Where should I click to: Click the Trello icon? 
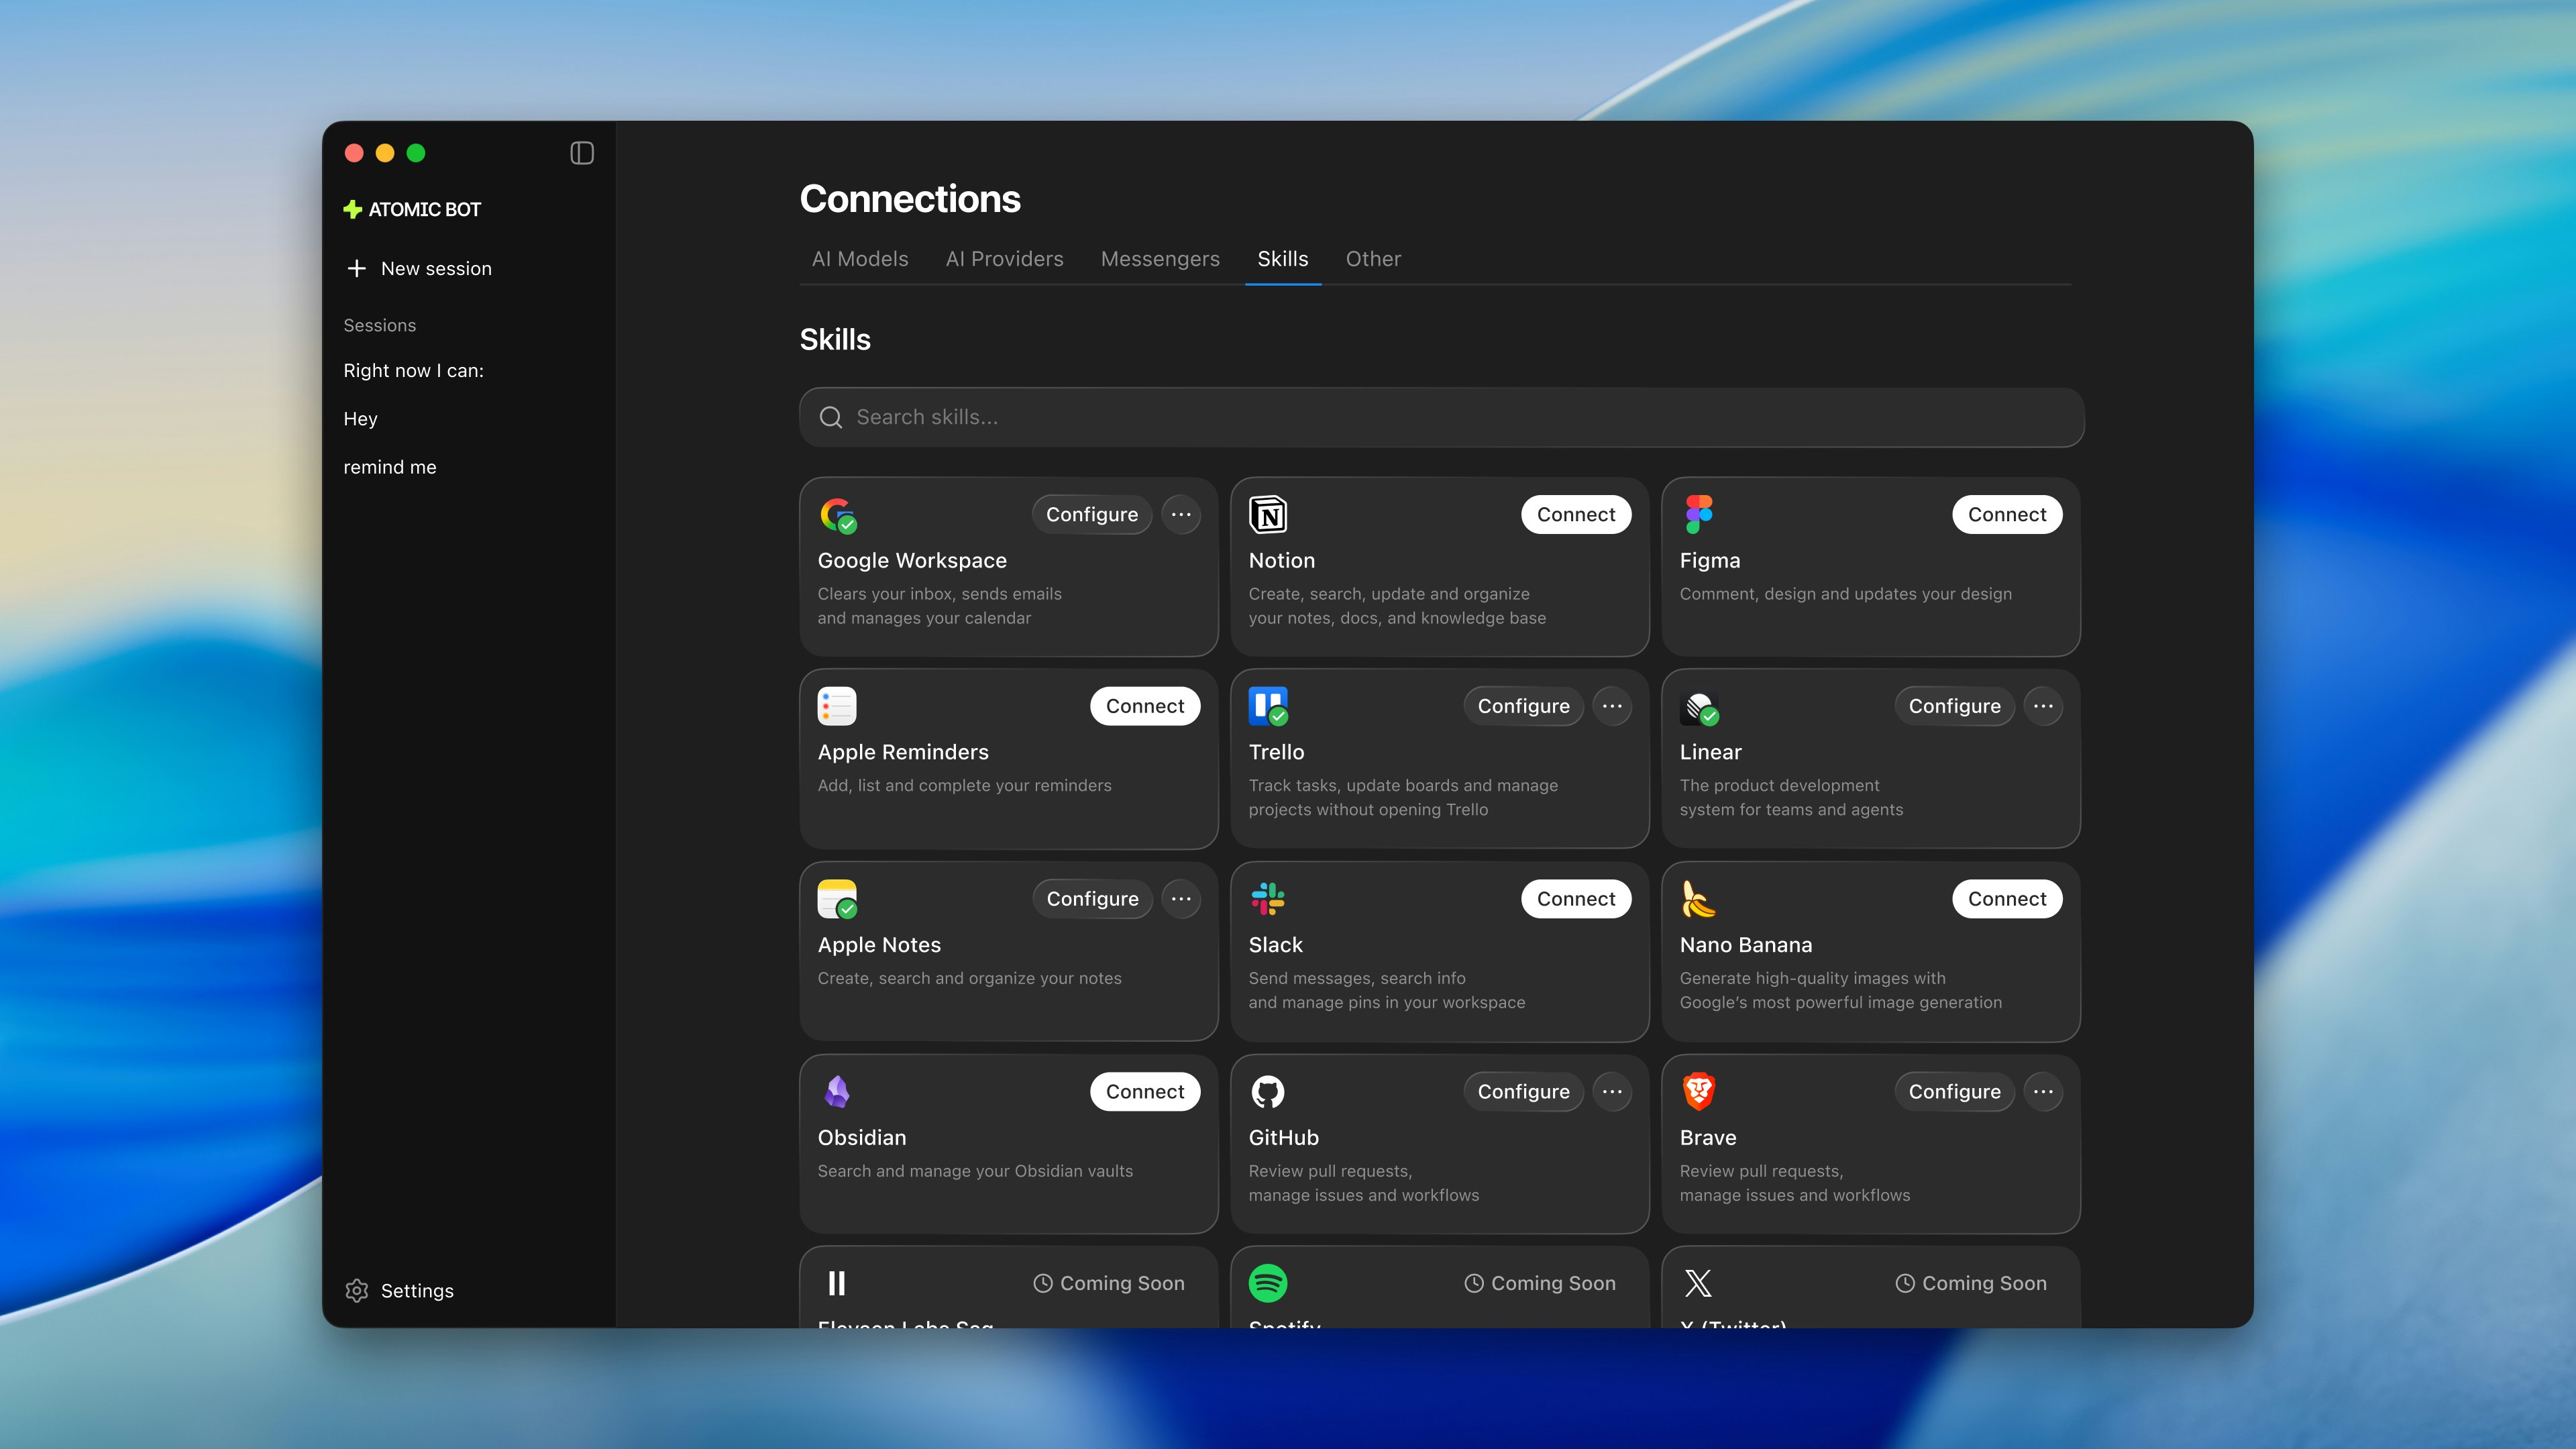[1268, 706]
